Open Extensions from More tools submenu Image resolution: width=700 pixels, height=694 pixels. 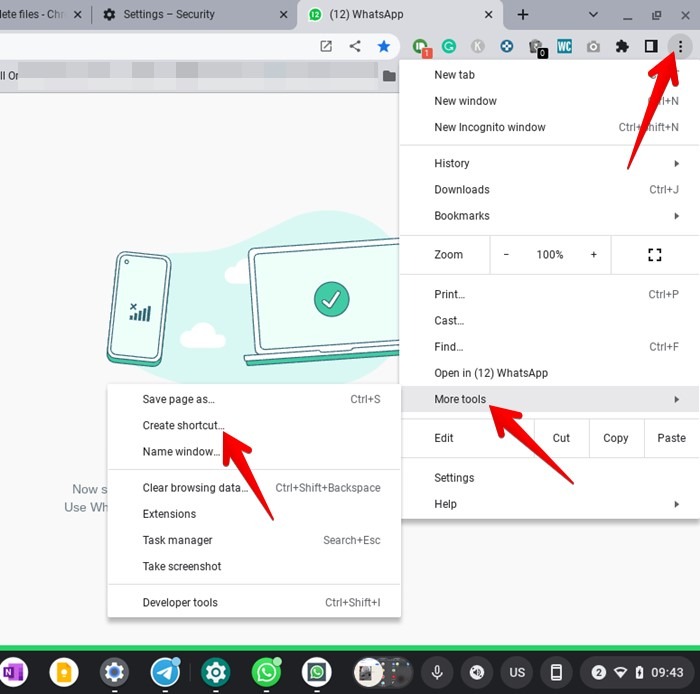coord(254,514)
